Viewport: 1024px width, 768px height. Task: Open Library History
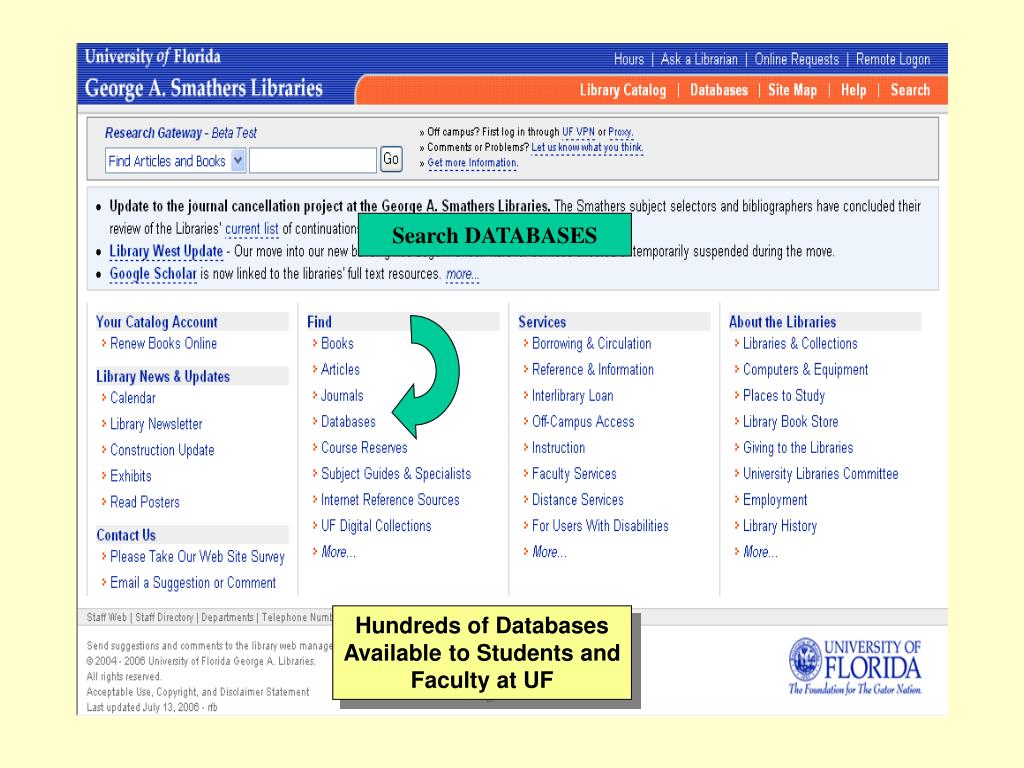pos(780,526)
